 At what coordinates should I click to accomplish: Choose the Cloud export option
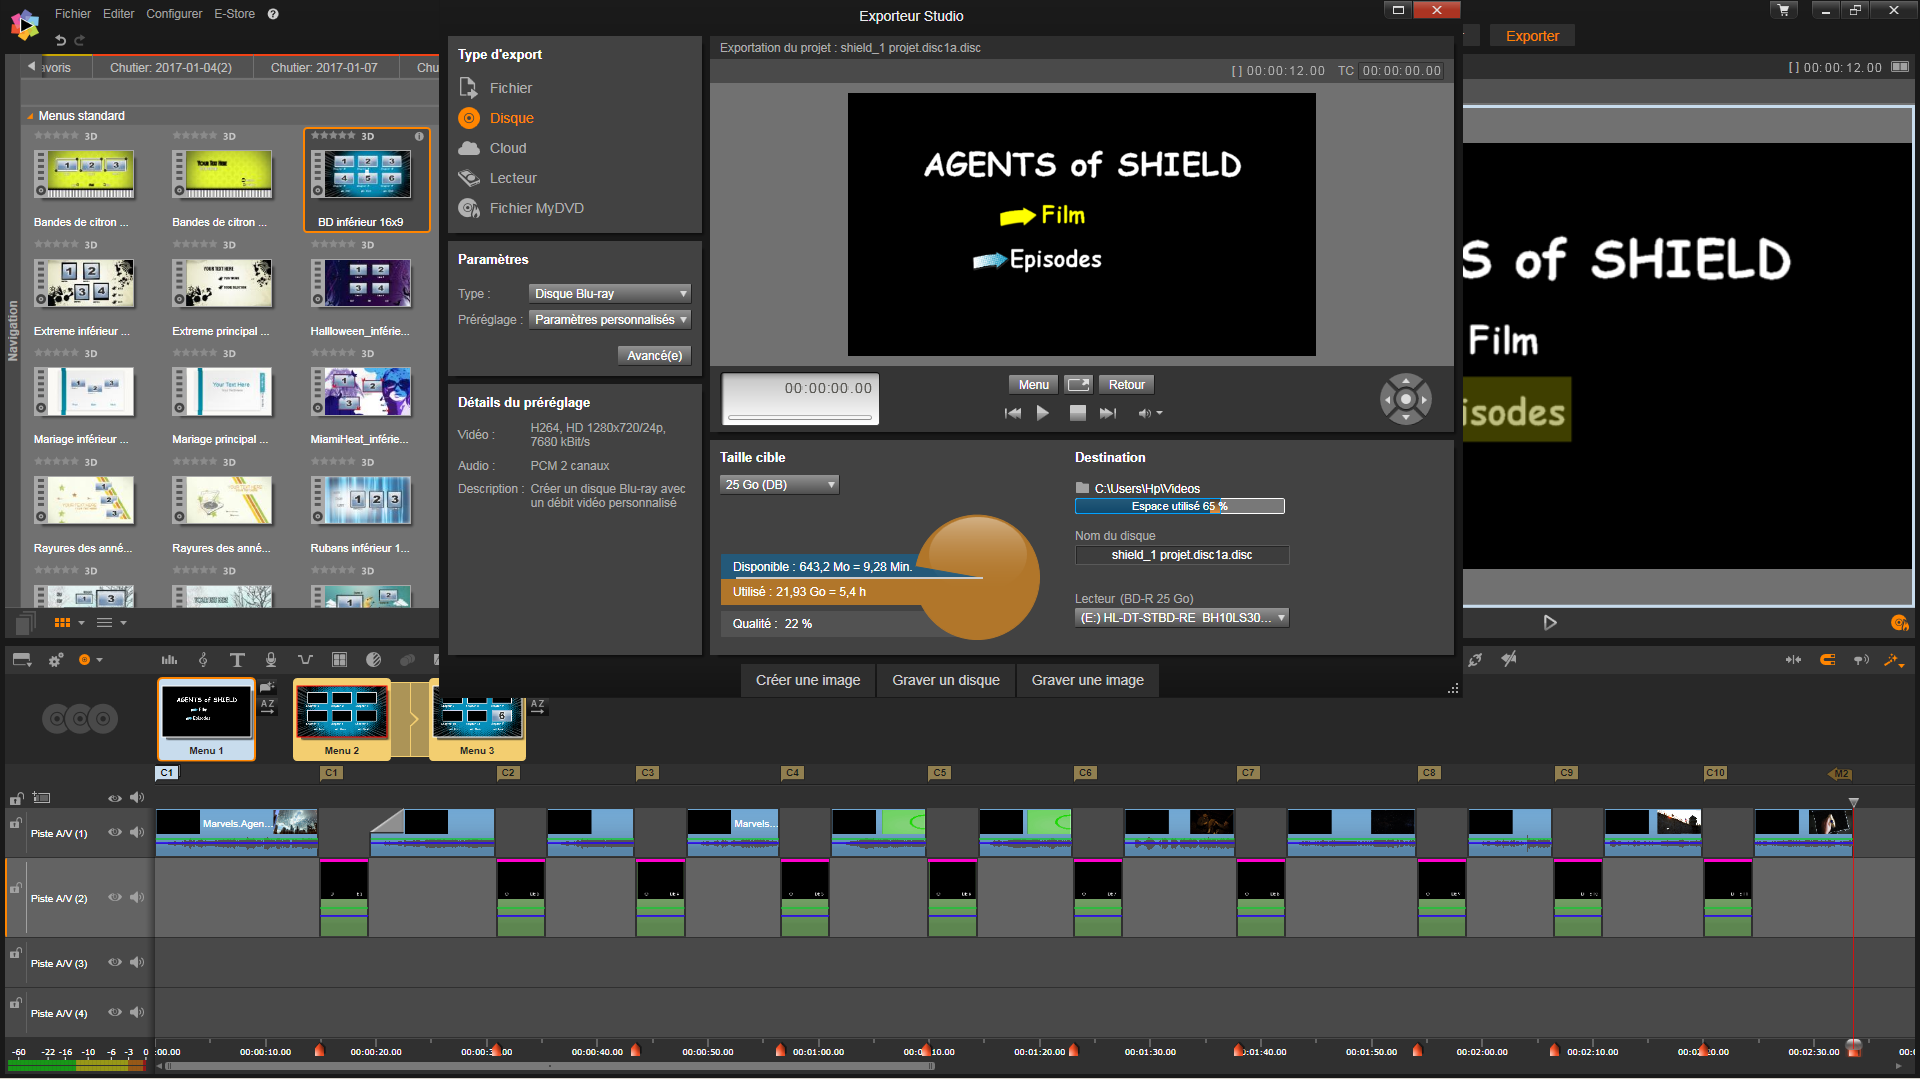click(492, 148)
